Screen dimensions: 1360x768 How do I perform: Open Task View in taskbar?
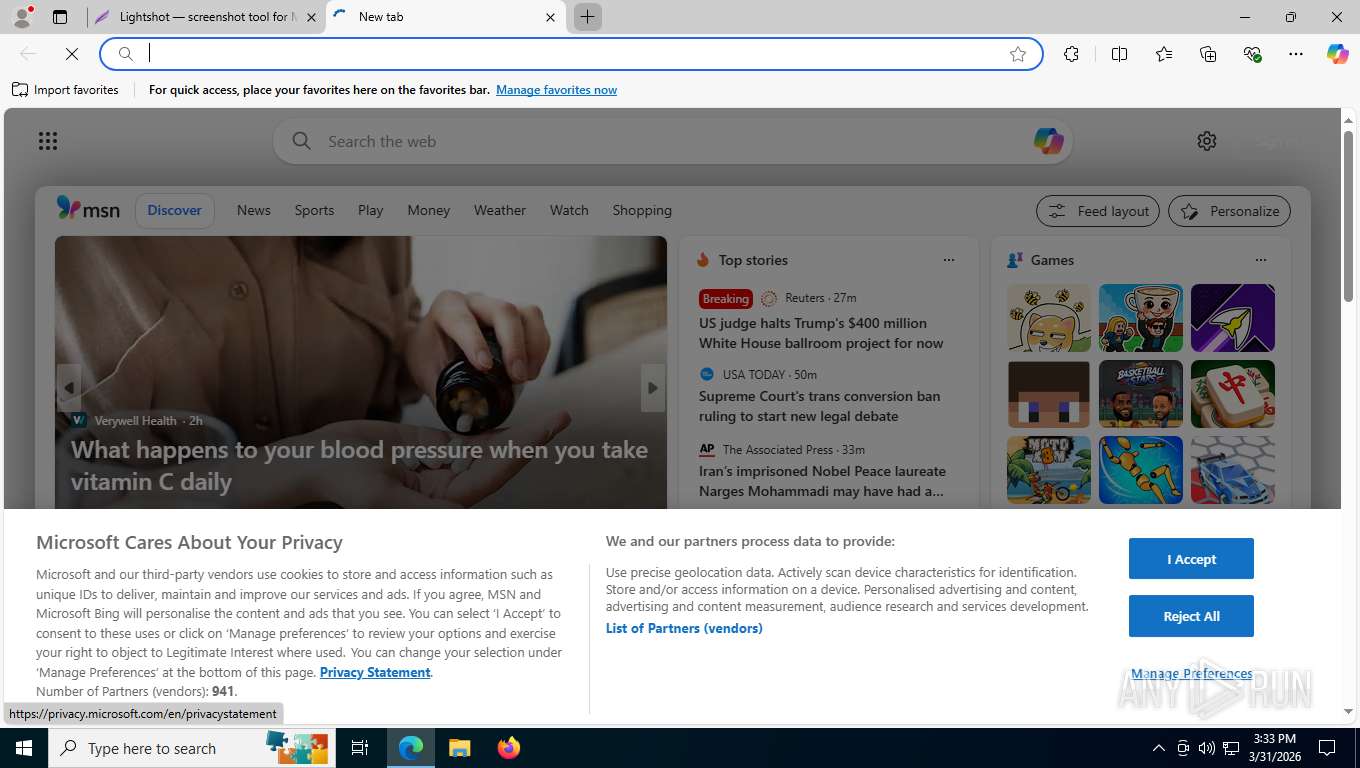click(x=360, y=748)
